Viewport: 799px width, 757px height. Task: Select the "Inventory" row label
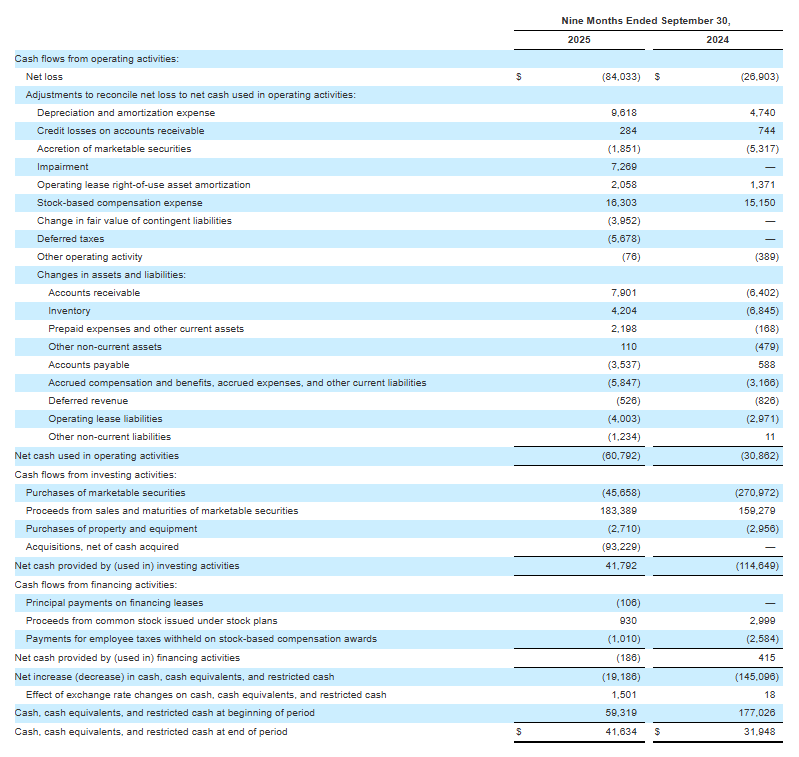(x=69, y=311)
